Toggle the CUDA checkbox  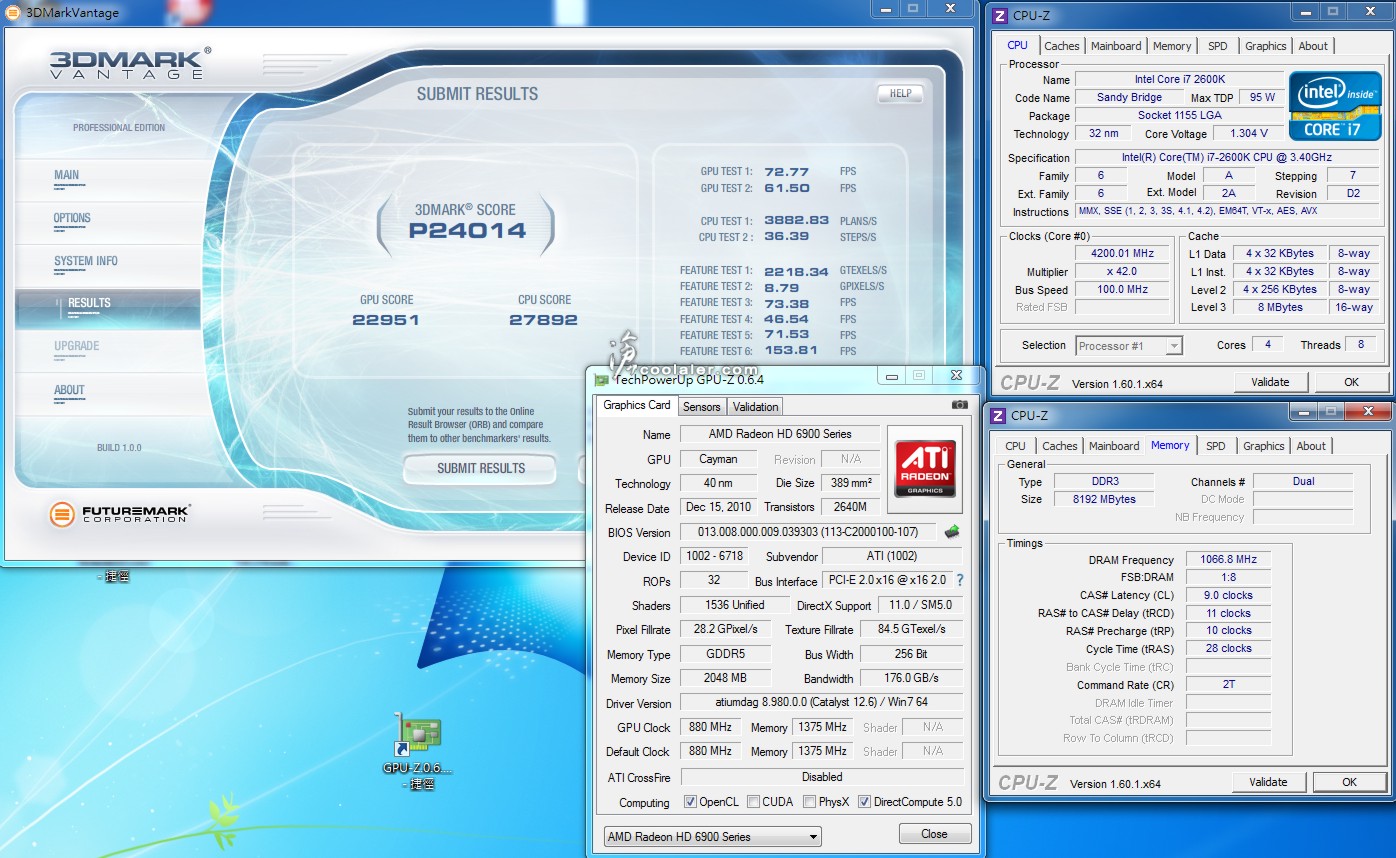pos(753,802)
